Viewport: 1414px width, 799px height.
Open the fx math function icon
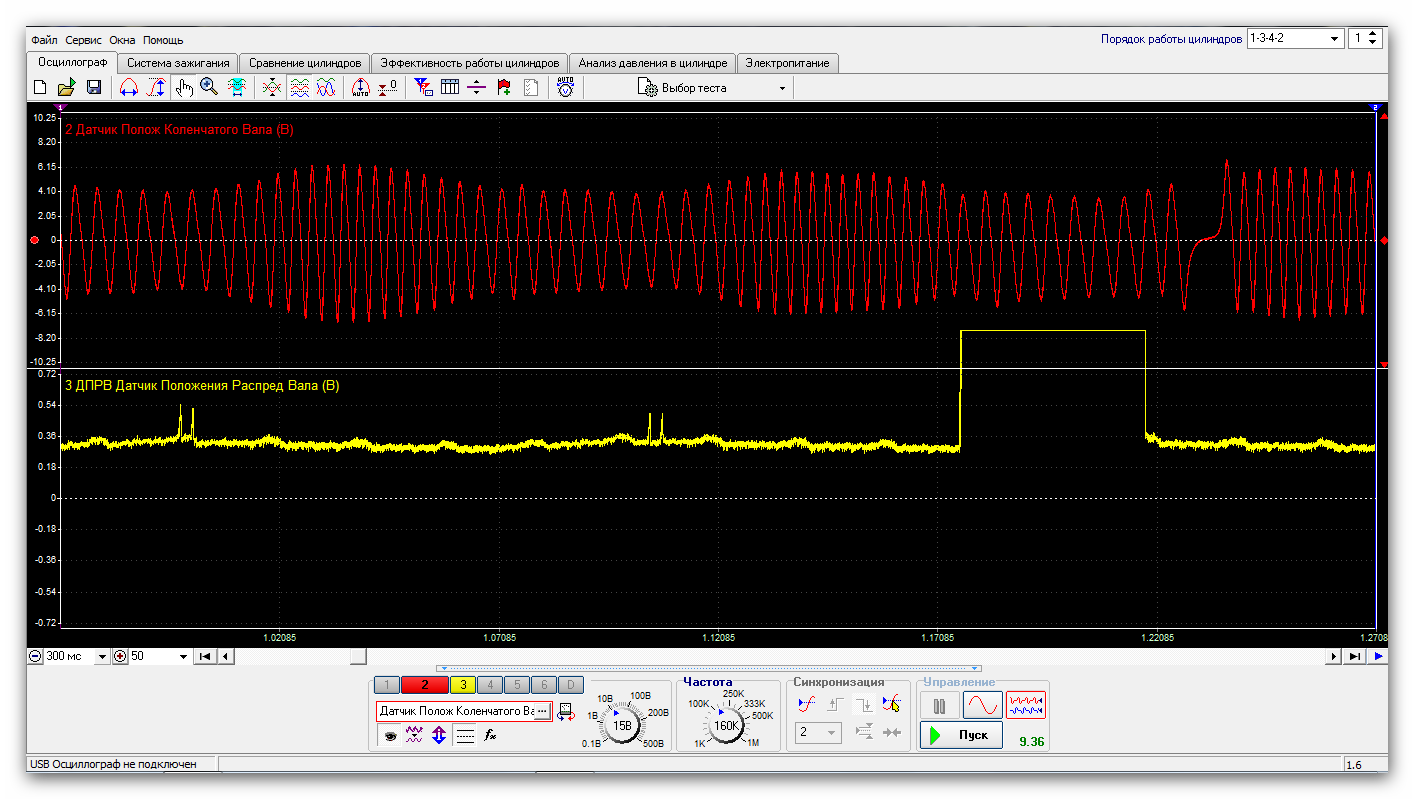[490, 735]
